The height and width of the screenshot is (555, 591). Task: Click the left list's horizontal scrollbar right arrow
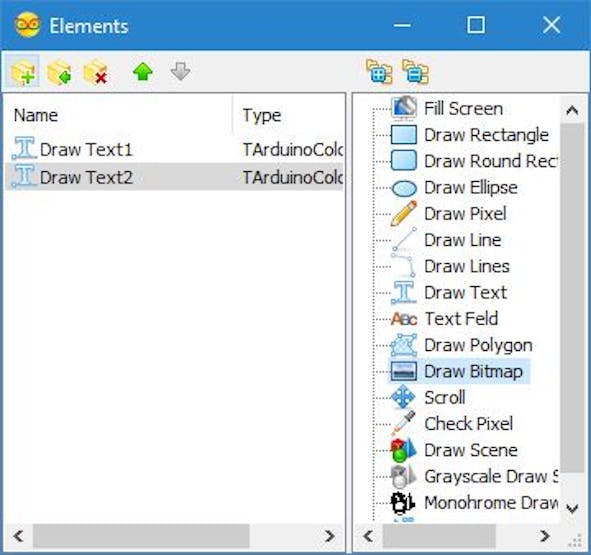(329, 536)
